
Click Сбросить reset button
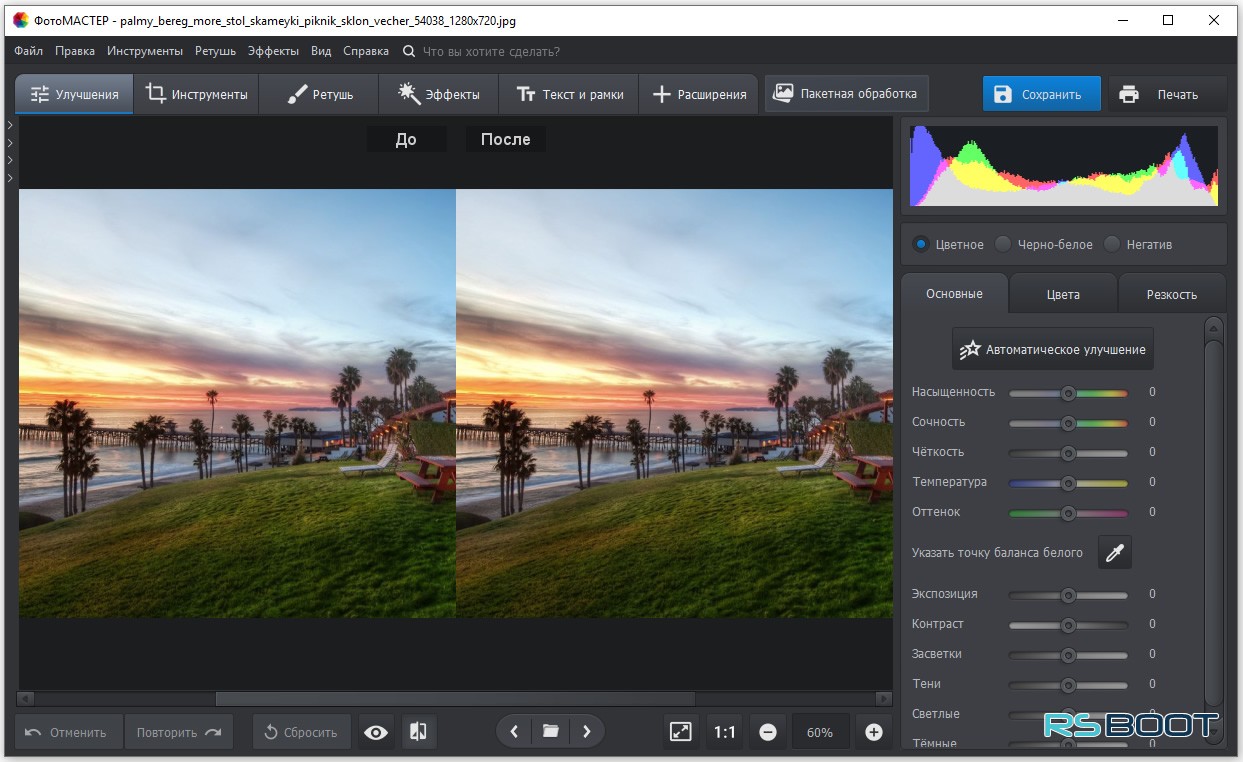click(x=301, y=732)
